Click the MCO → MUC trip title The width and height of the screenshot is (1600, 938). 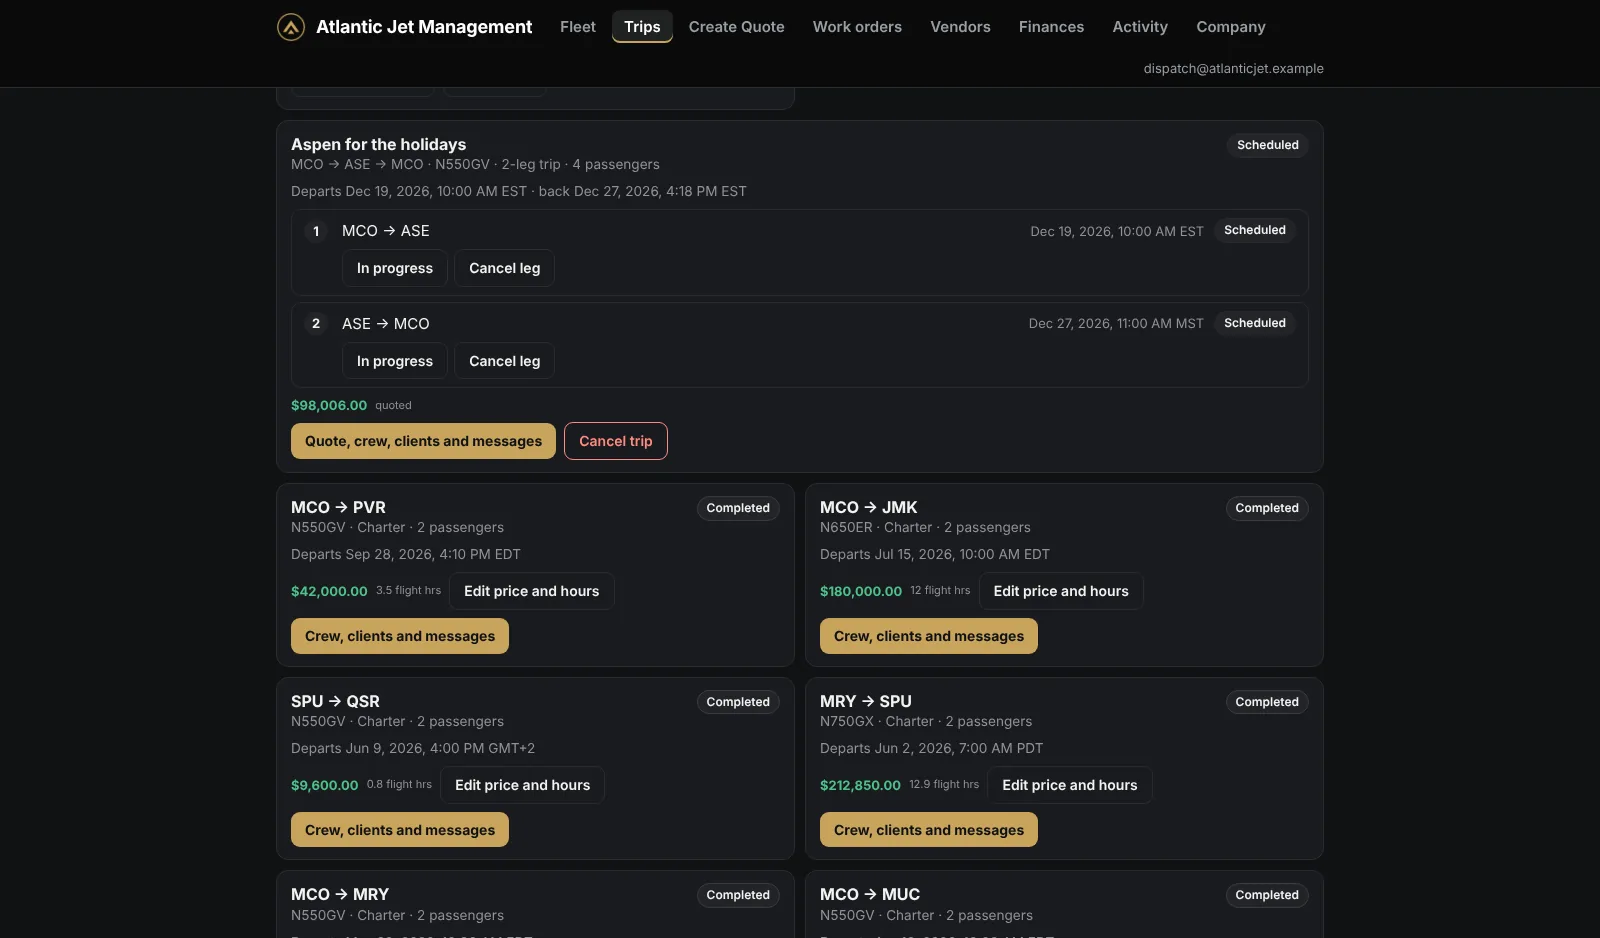(x=870, y=894)
